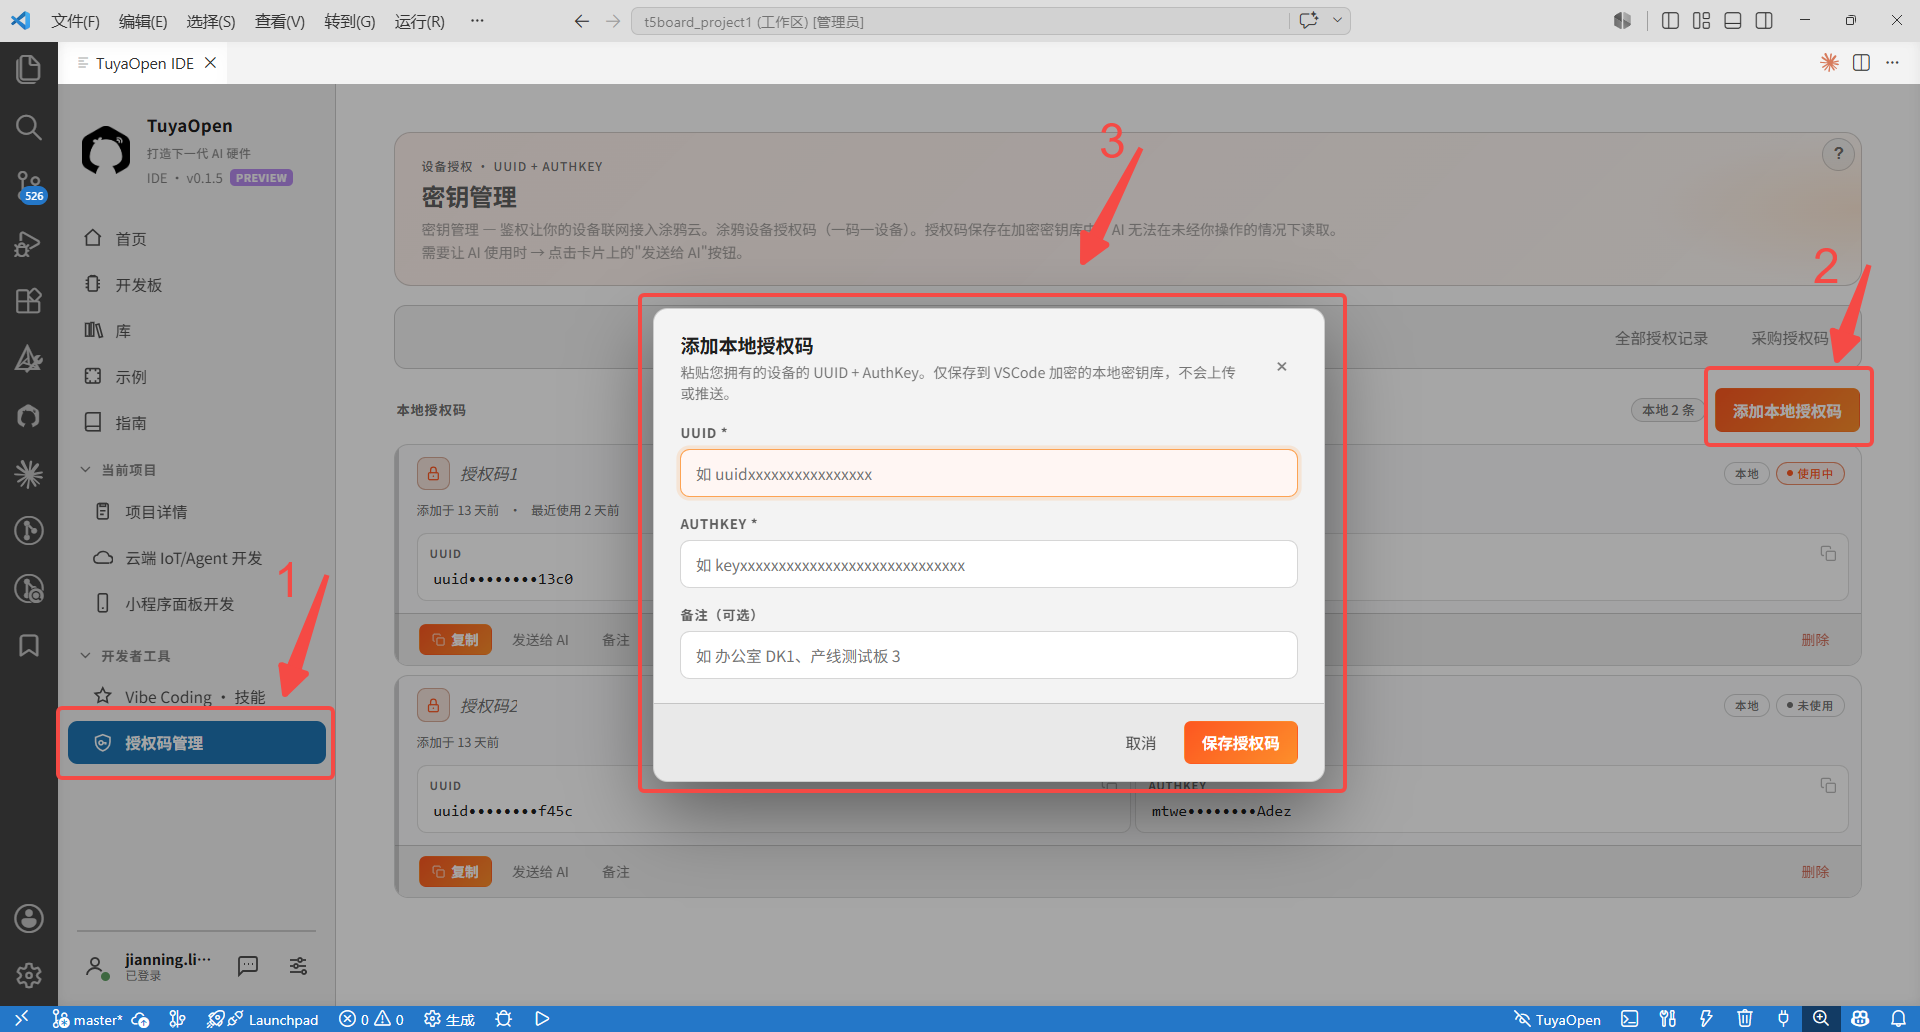Copy AUTHKEY icon of 授权码2 card
The image size is (1920, 1032).
point(1828,786)
